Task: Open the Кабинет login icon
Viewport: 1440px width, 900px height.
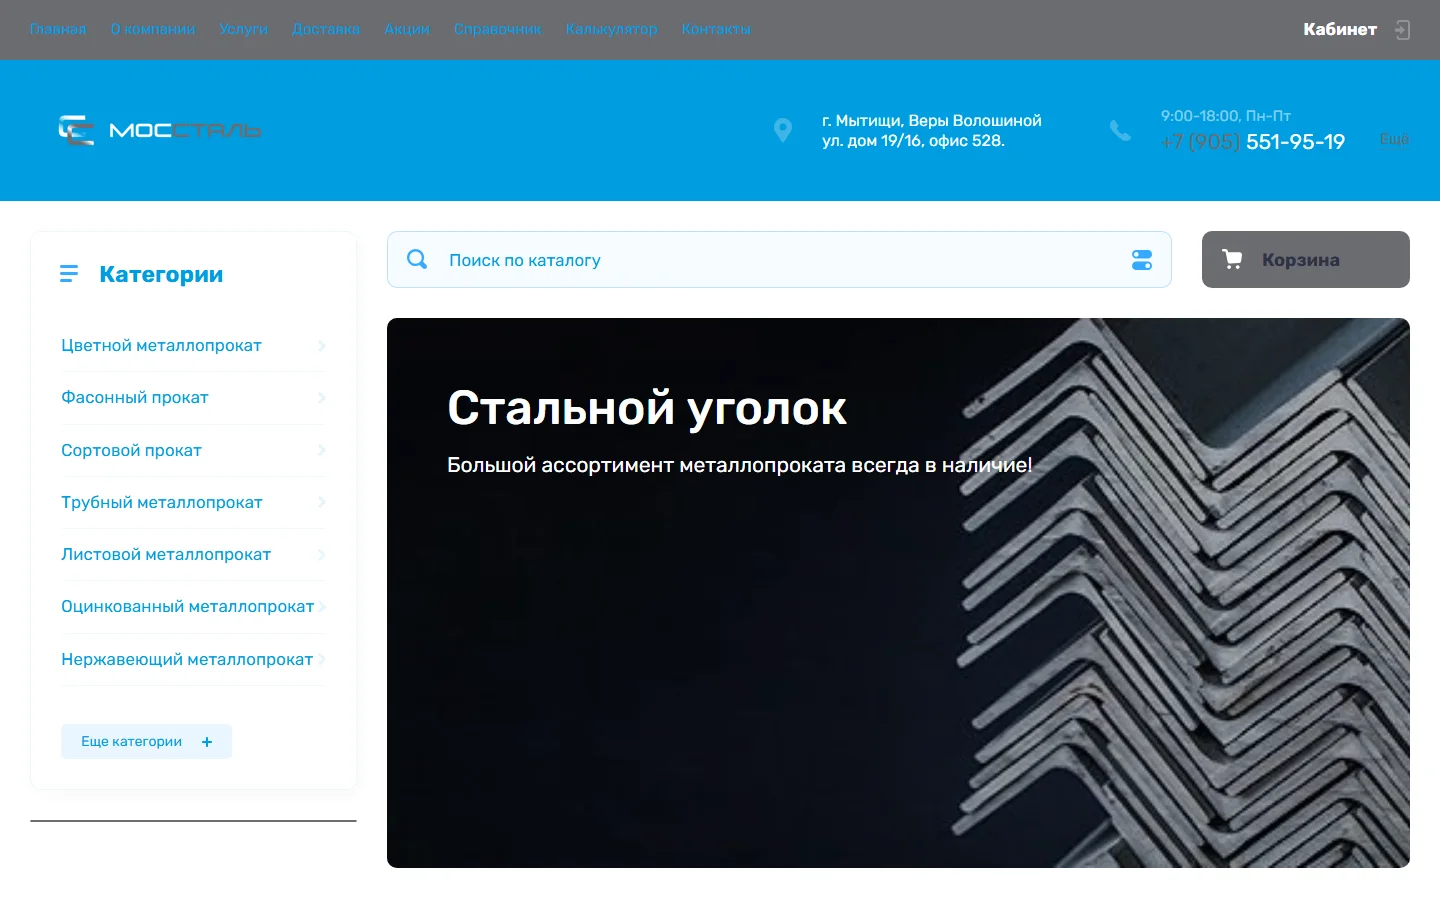Action: [x=1402, y=30]
